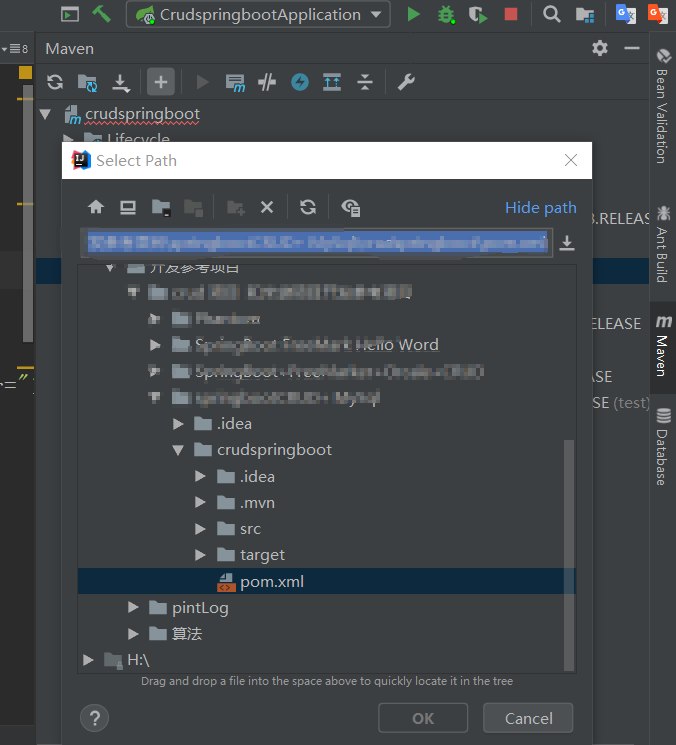
Task: Expand the pintLog folder
Action: 133,608
